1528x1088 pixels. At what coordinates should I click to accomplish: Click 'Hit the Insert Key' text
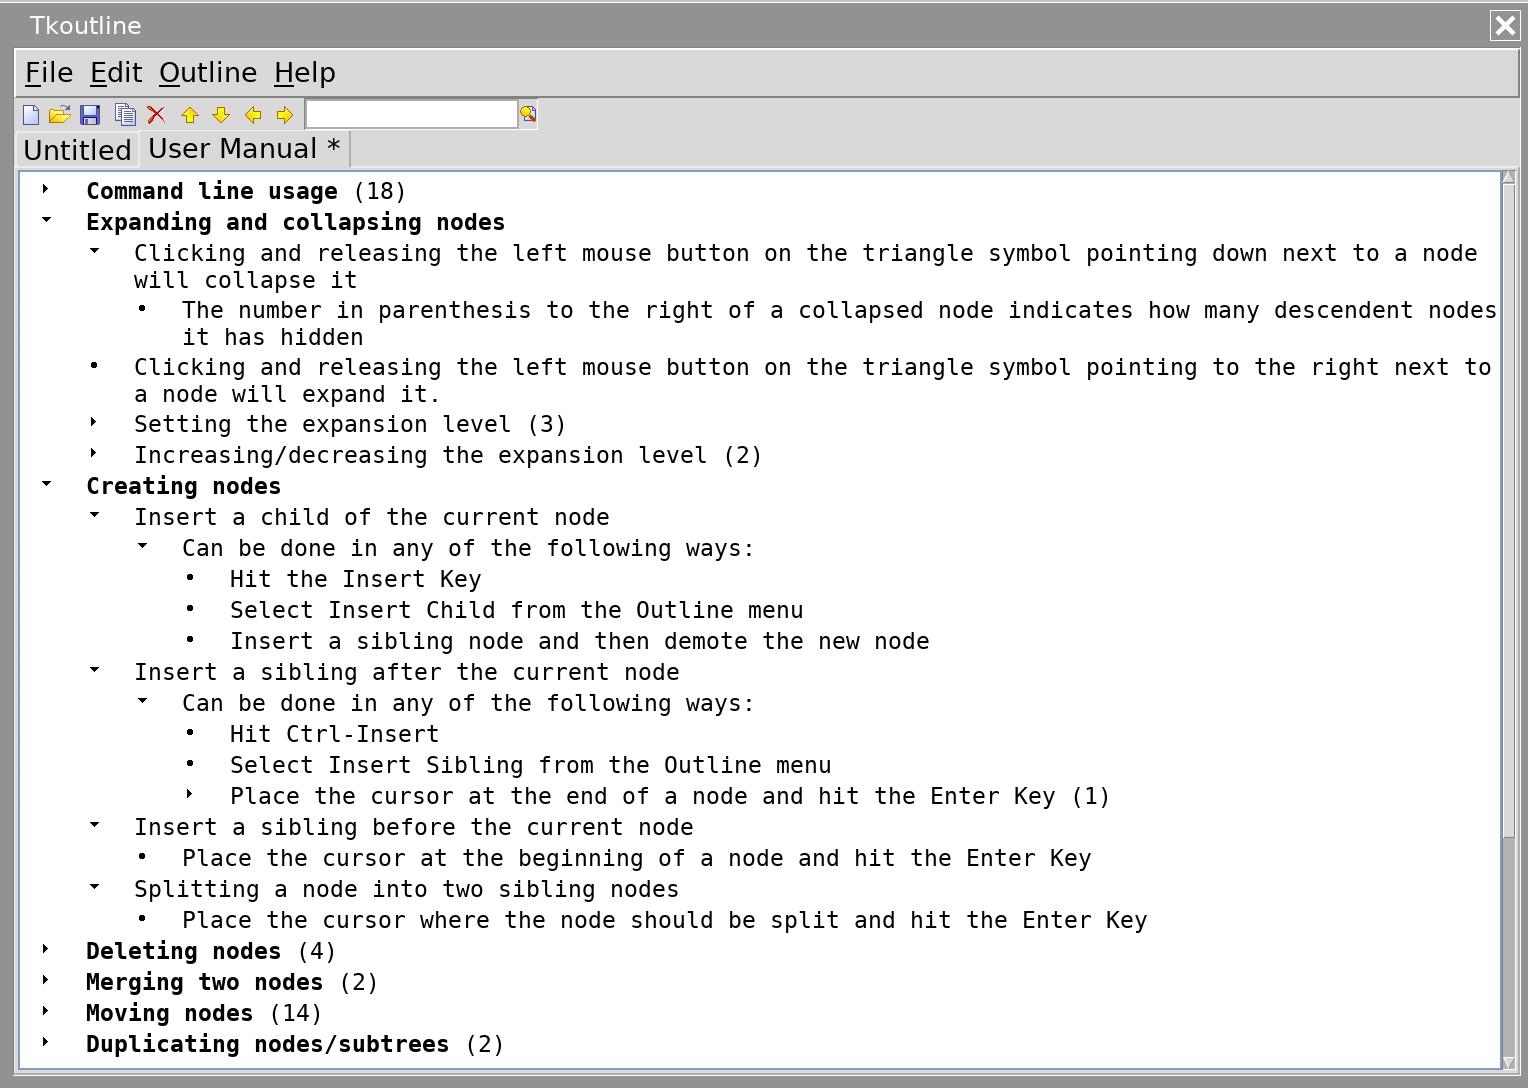[356, 579]
